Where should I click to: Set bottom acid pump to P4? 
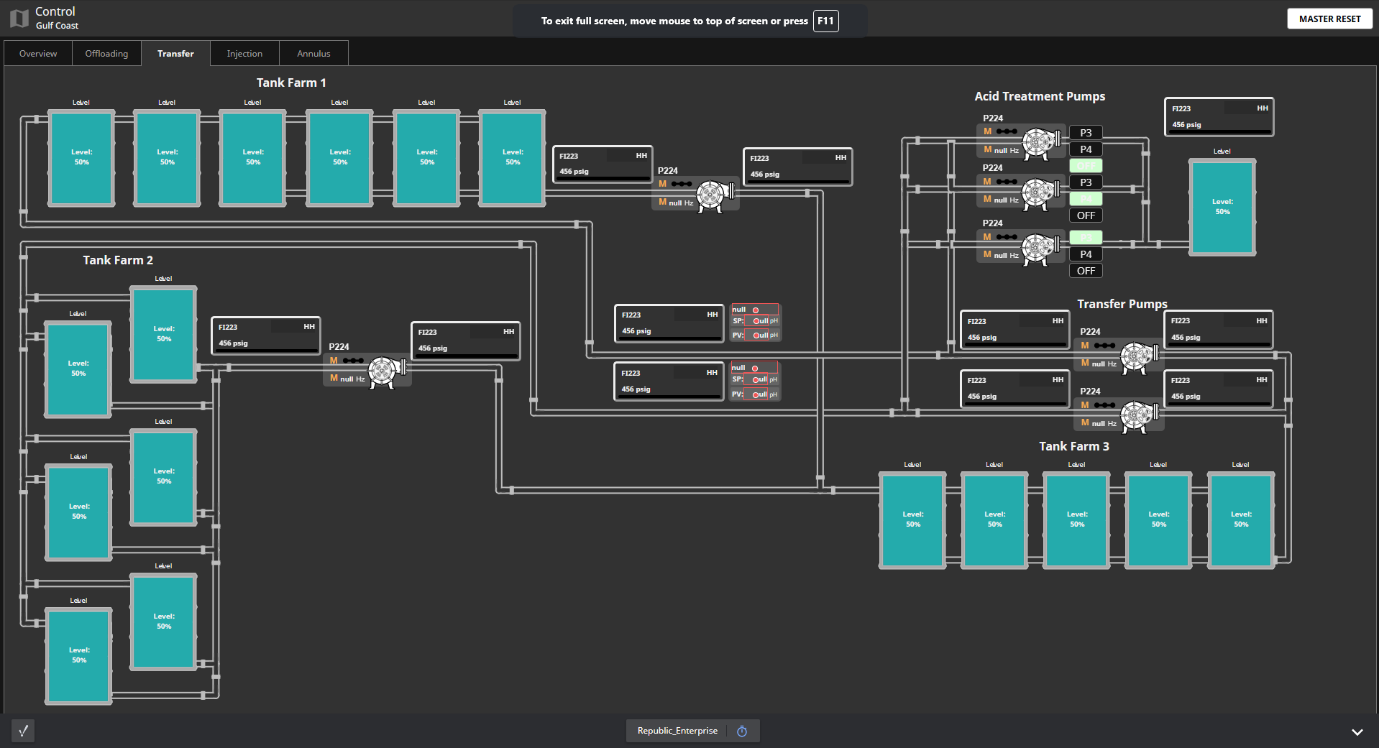[x=1086, y=254]
